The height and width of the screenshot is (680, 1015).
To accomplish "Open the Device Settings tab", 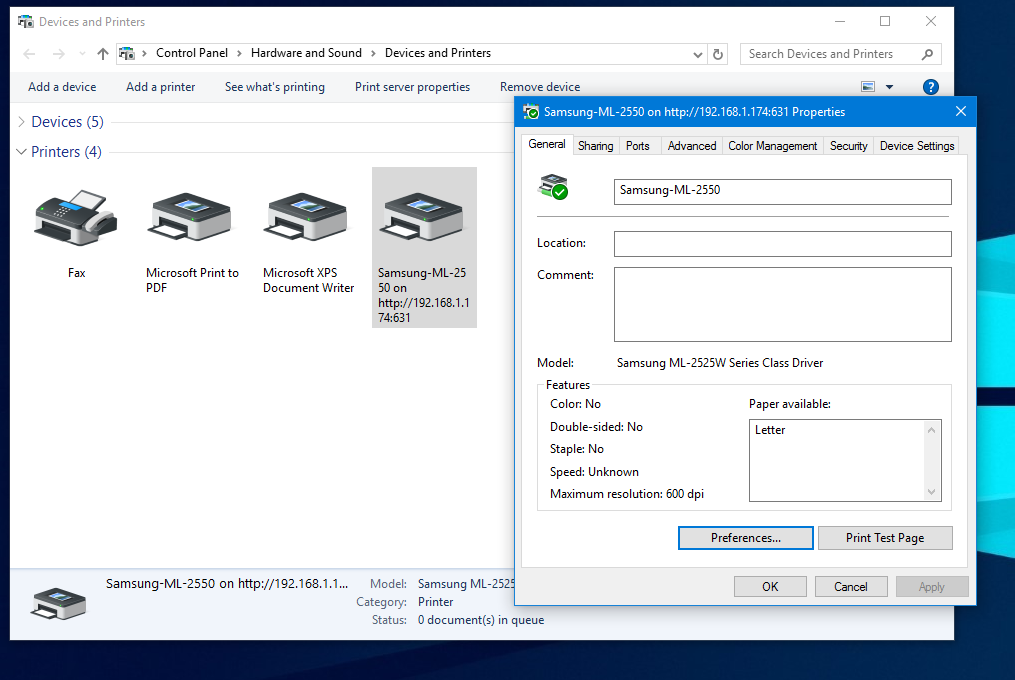I will pyautogui.click(x=916, y=146).
